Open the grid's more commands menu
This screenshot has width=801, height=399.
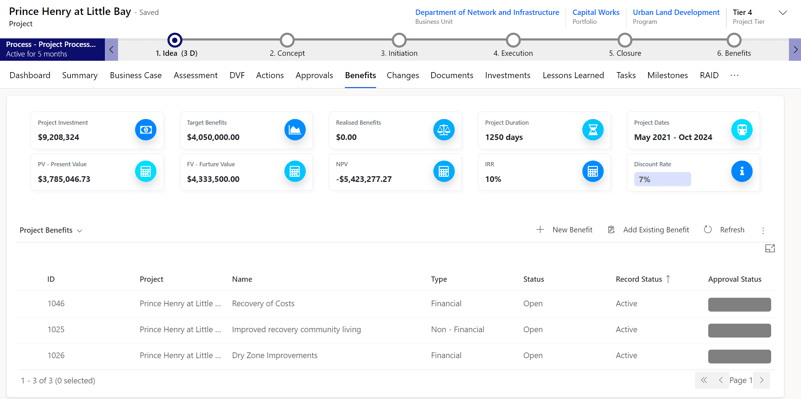click(763, 230)
